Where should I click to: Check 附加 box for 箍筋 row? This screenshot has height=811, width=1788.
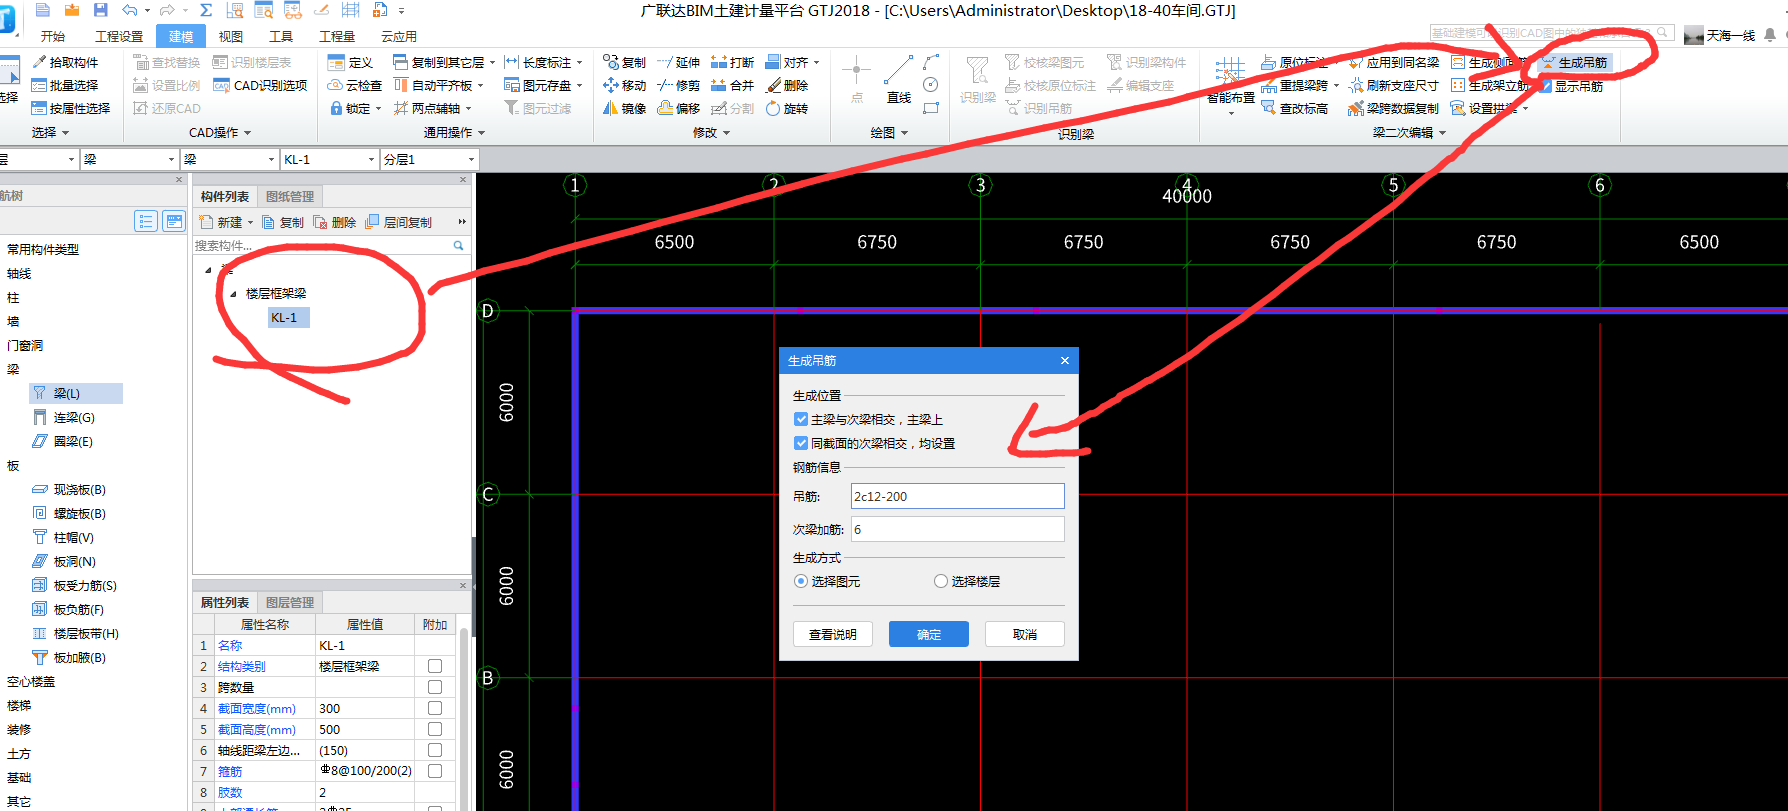pos(435,771)
